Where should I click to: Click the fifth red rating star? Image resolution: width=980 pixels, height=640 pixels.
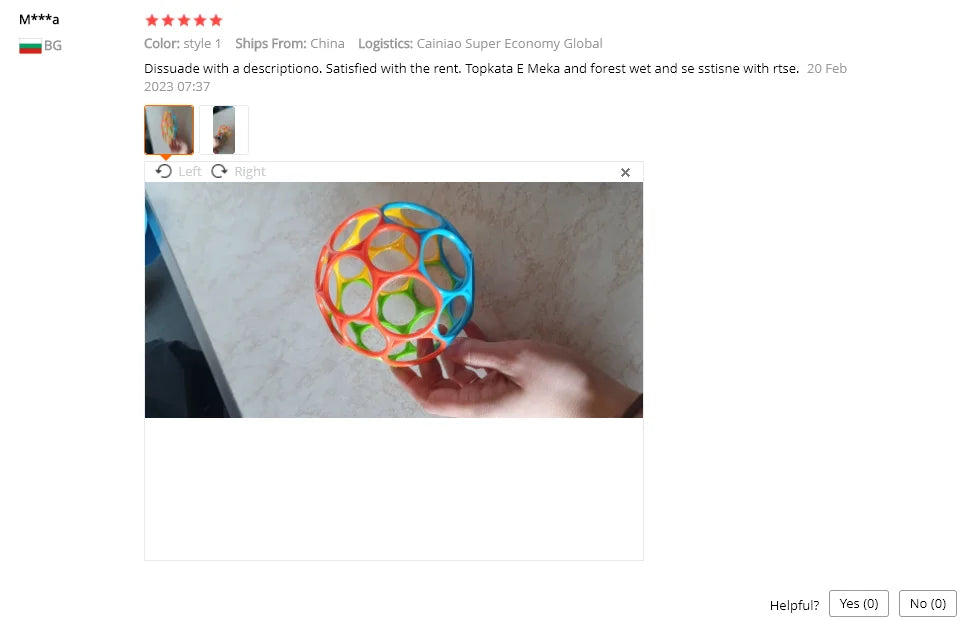click(216, 21)
